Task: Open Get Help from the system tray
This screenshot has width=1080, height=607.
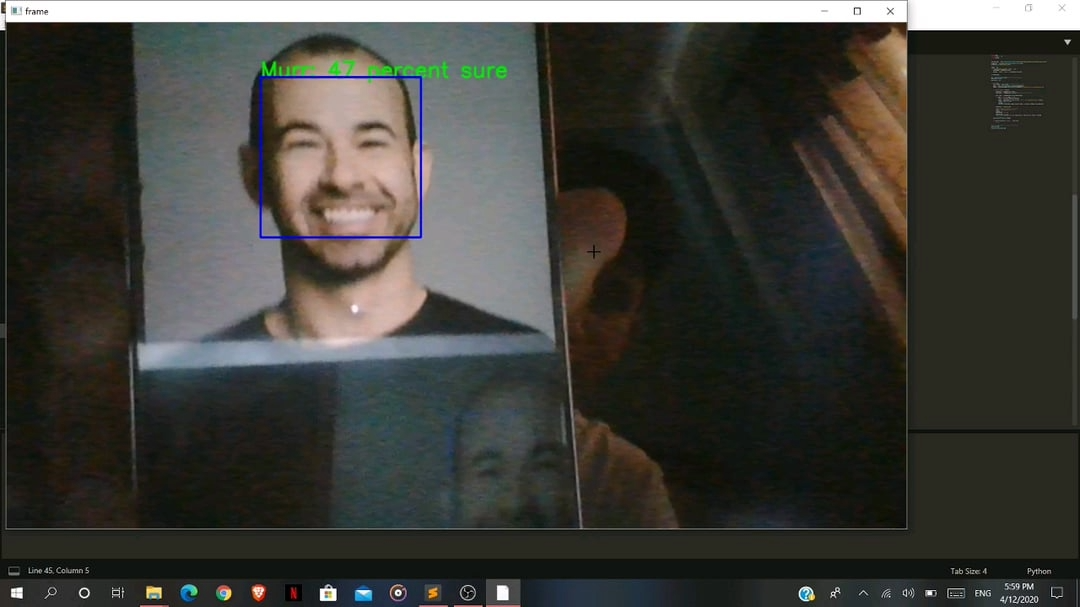Action: pos(805,593)
